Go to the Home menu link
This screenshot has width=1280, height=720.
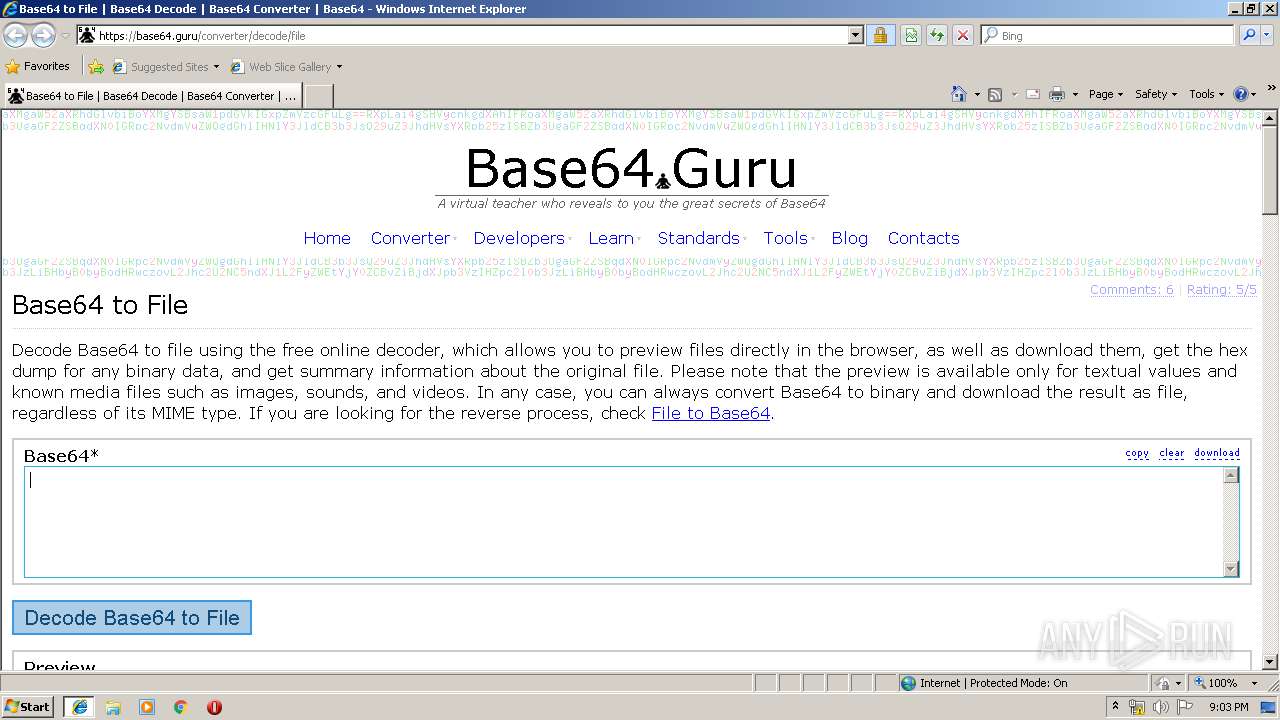pos(327,238)
